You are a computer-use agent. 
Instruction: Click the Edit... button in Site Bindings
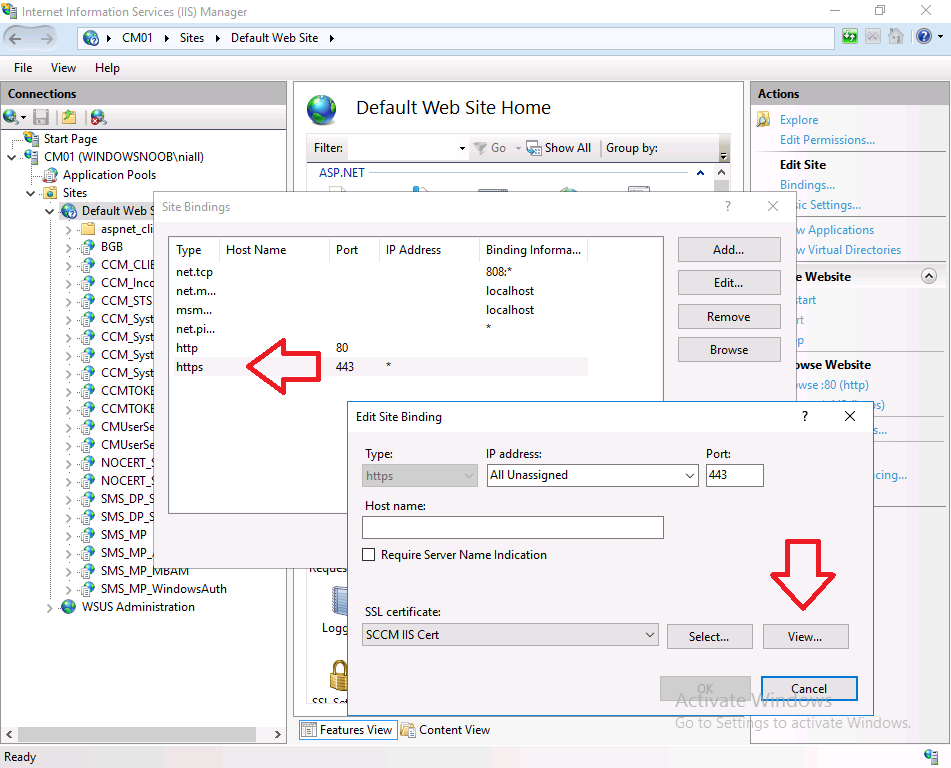tap(728, 283)
